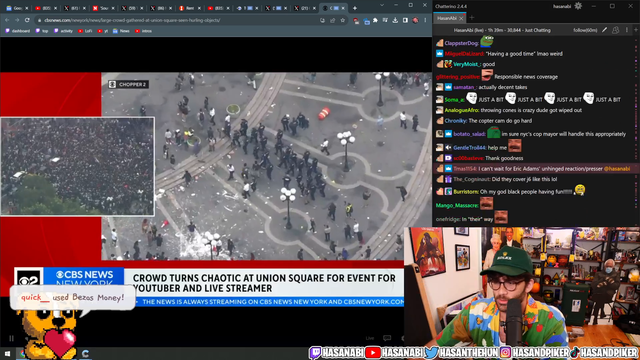Click username MiguelDaLizard in chat
Screen dimensions: 640x360
click(464, 53)
